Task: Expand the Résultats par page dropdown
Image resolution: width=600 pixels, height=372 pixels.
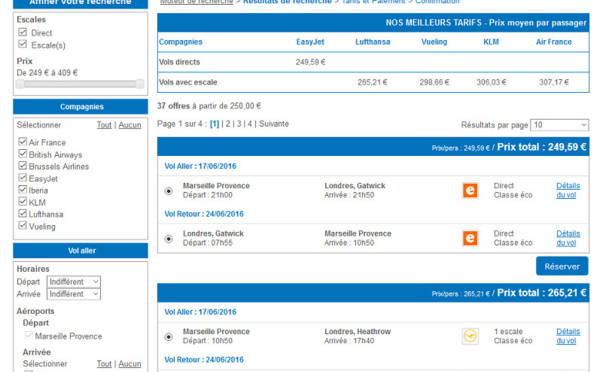Action: (x=559, y=125)
